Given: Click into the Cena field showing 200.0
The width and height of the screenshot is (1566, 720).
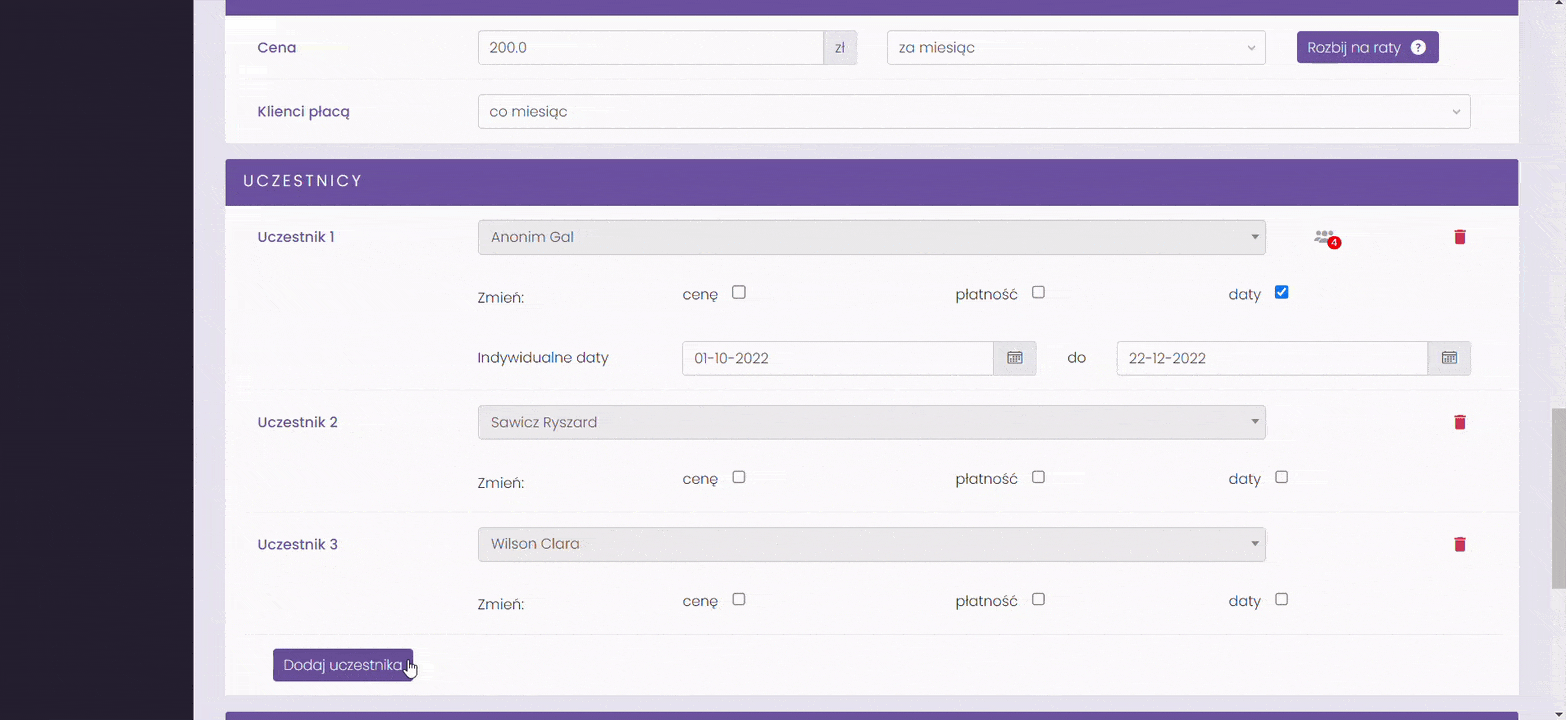Looking at the screenshot, I should pyautogui.click(x=651, y=47).
